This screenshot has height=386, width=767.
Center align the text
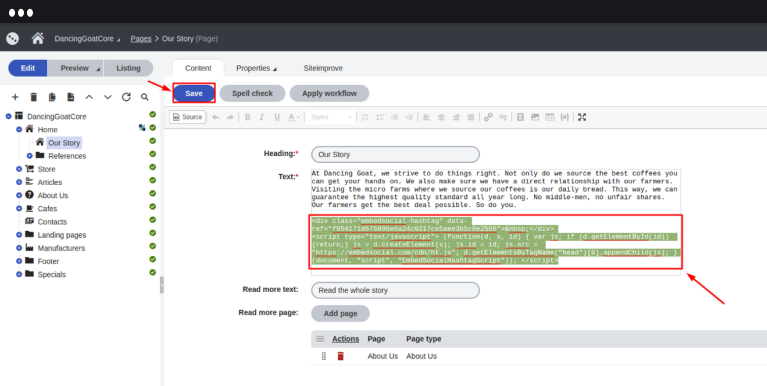[441, 117]
